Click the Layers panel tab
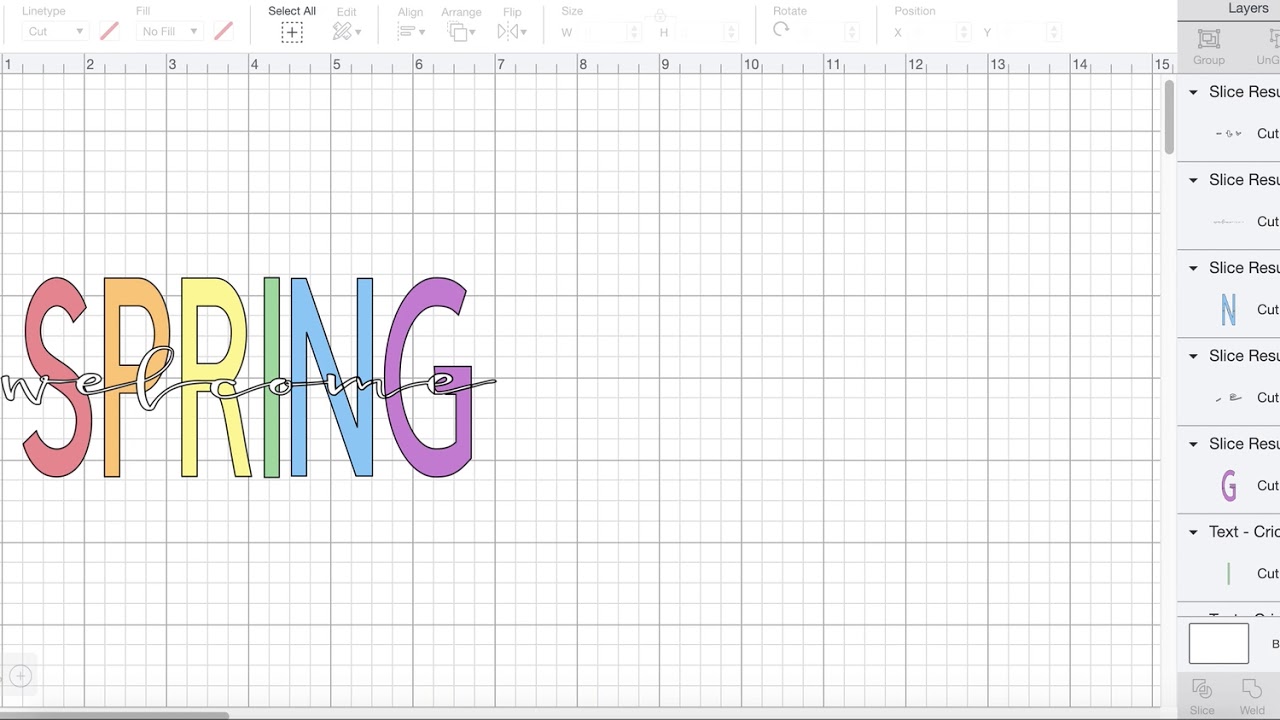Viewport: 1280px width, 720px height. point(1248,8)
